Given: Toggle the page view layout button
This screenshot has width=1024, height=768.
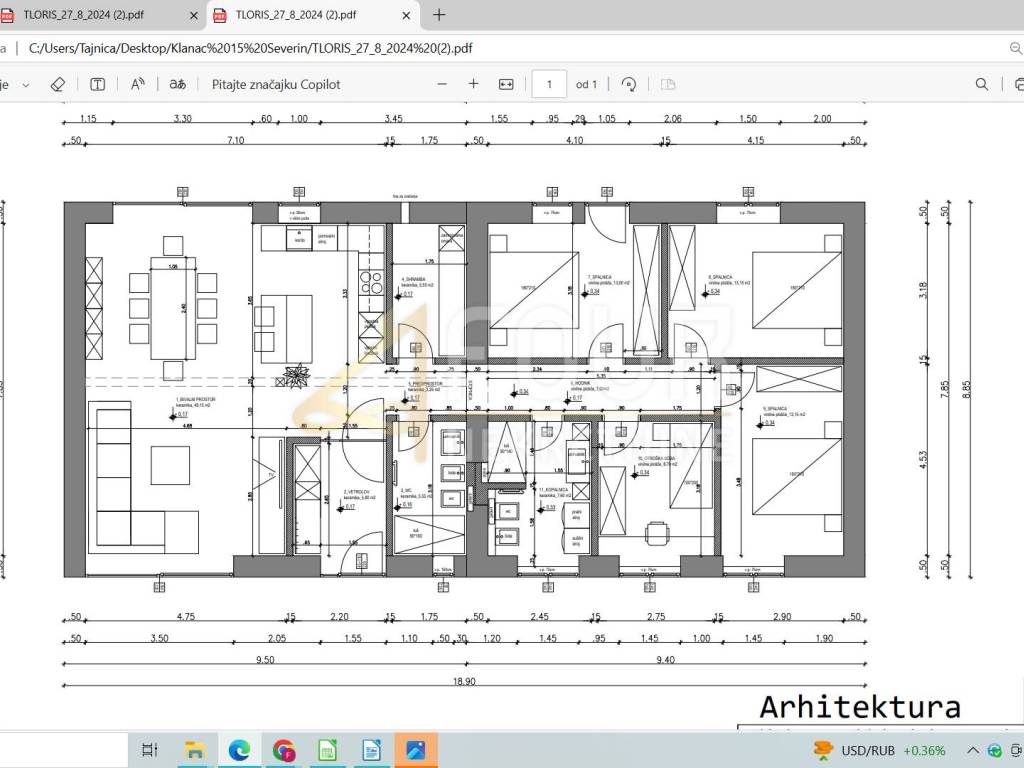Looking at the screenshot, I should pyautogui.click(x=668, y=84).
